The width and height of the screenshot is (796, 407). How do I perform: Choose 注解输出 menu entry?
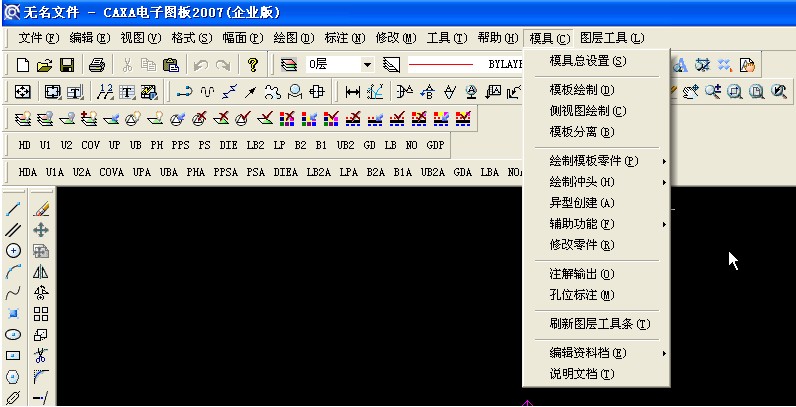(x=596, y=274)
